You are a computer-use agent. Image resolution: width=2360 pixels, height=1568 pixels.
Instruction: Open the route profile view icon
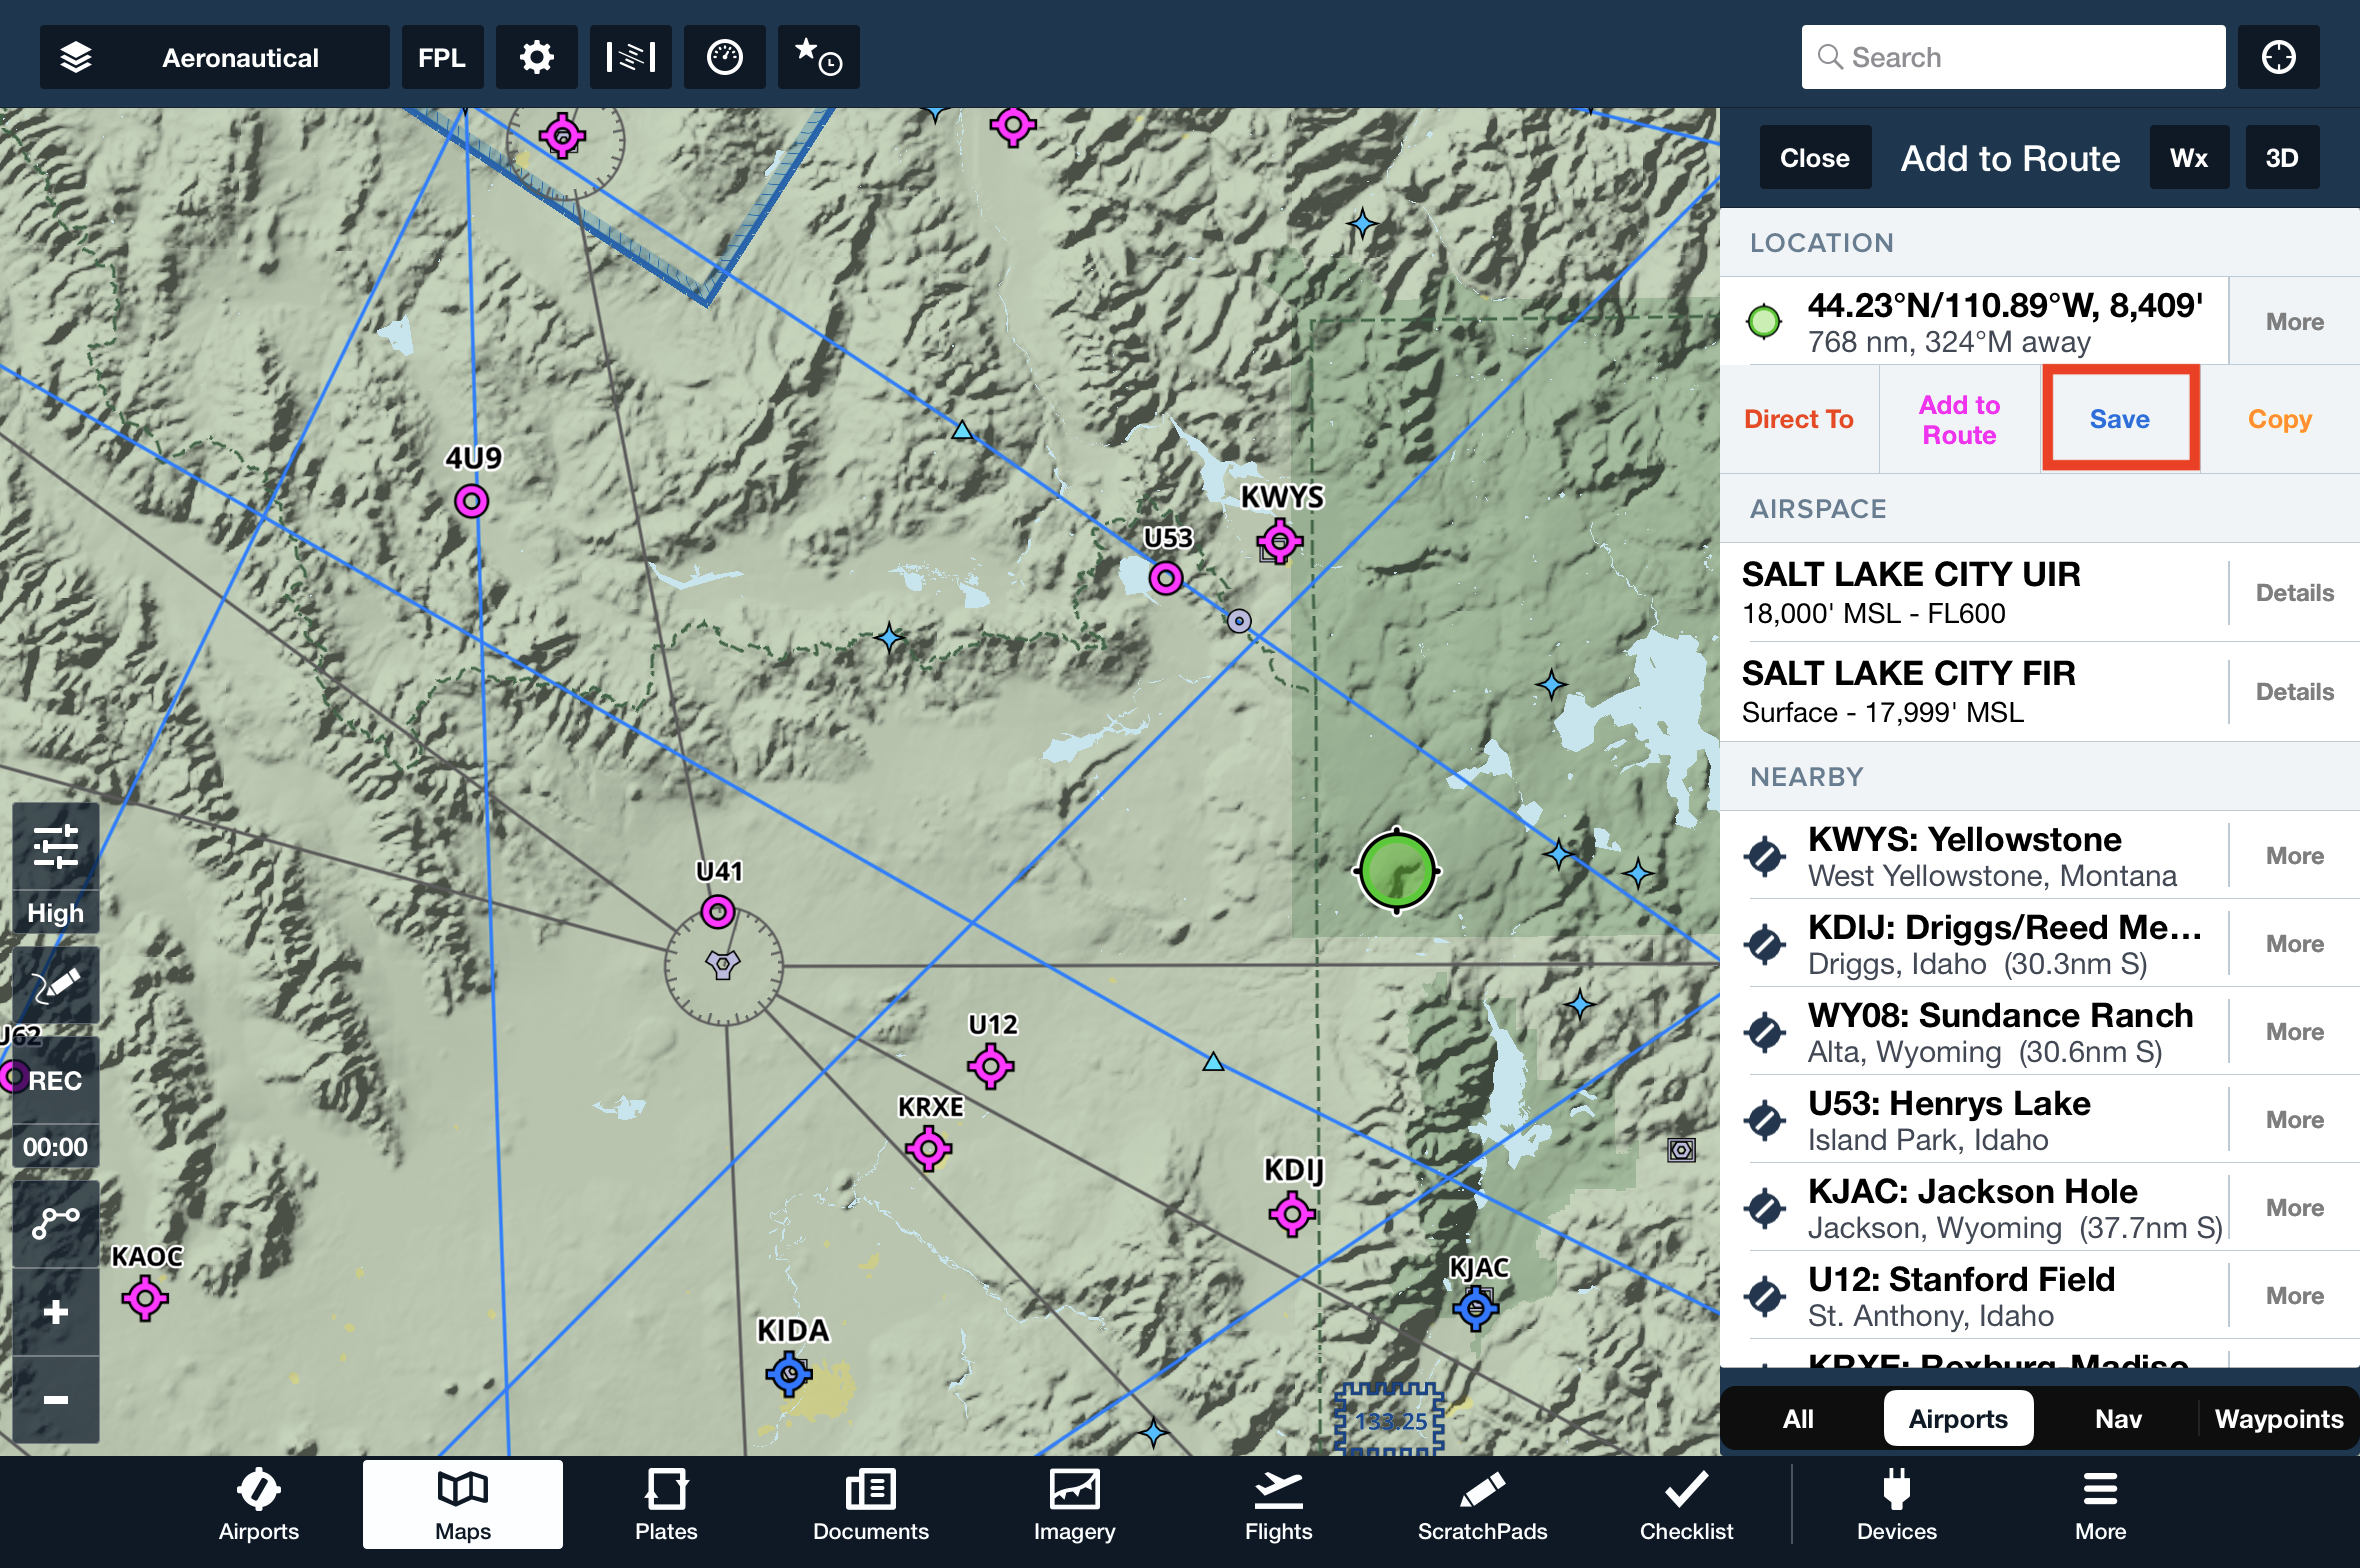[630, 57]
